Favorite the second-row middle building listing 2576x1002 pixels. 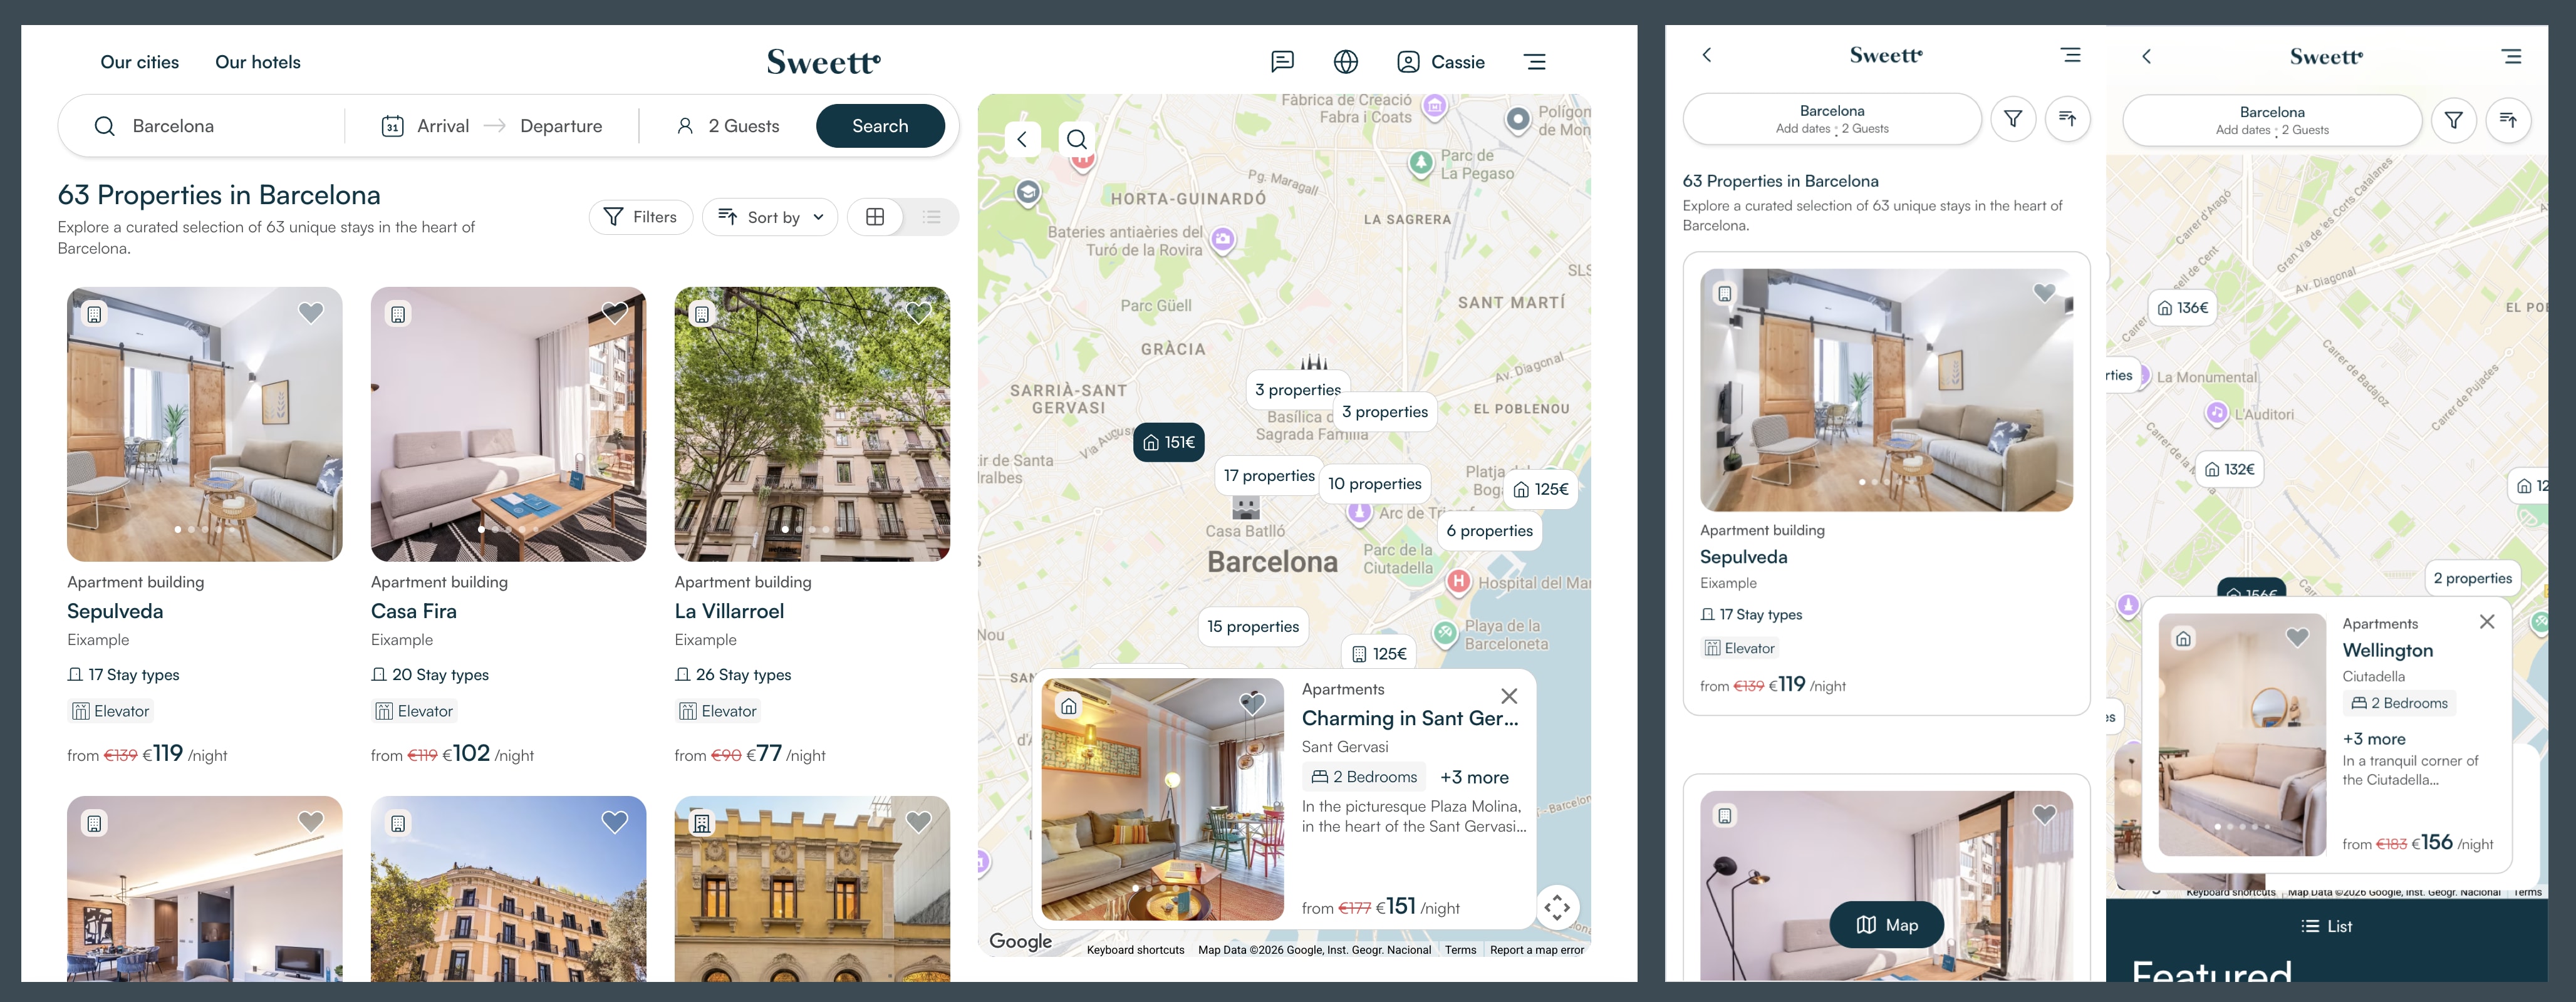coord(615,822)
